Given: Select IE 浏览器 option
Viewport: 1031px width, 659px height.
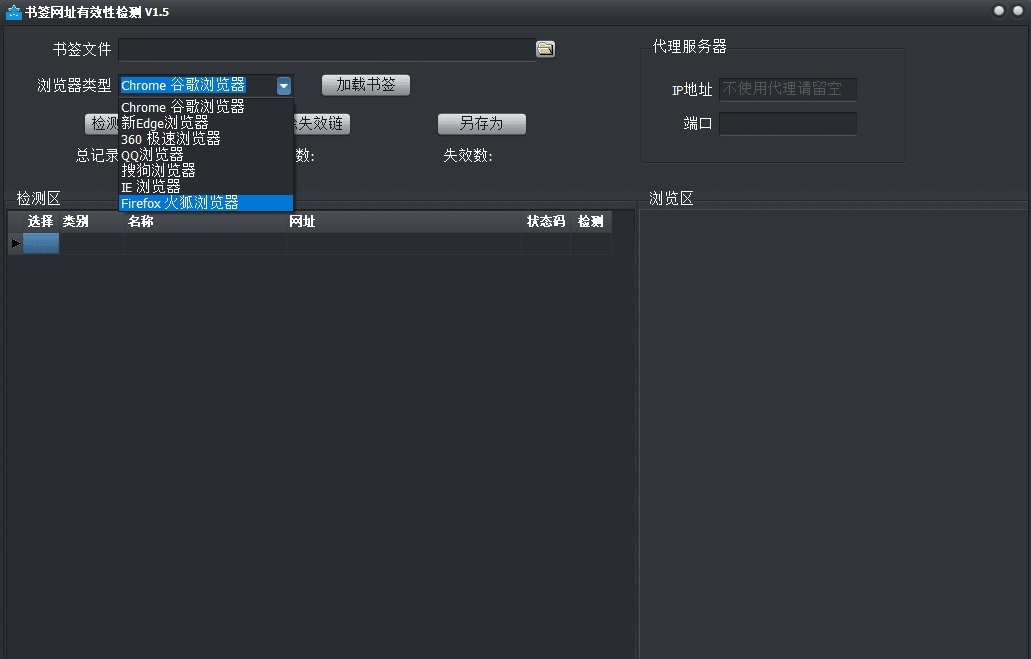Looking at the screenshot, I should click(x=206, y=187).
